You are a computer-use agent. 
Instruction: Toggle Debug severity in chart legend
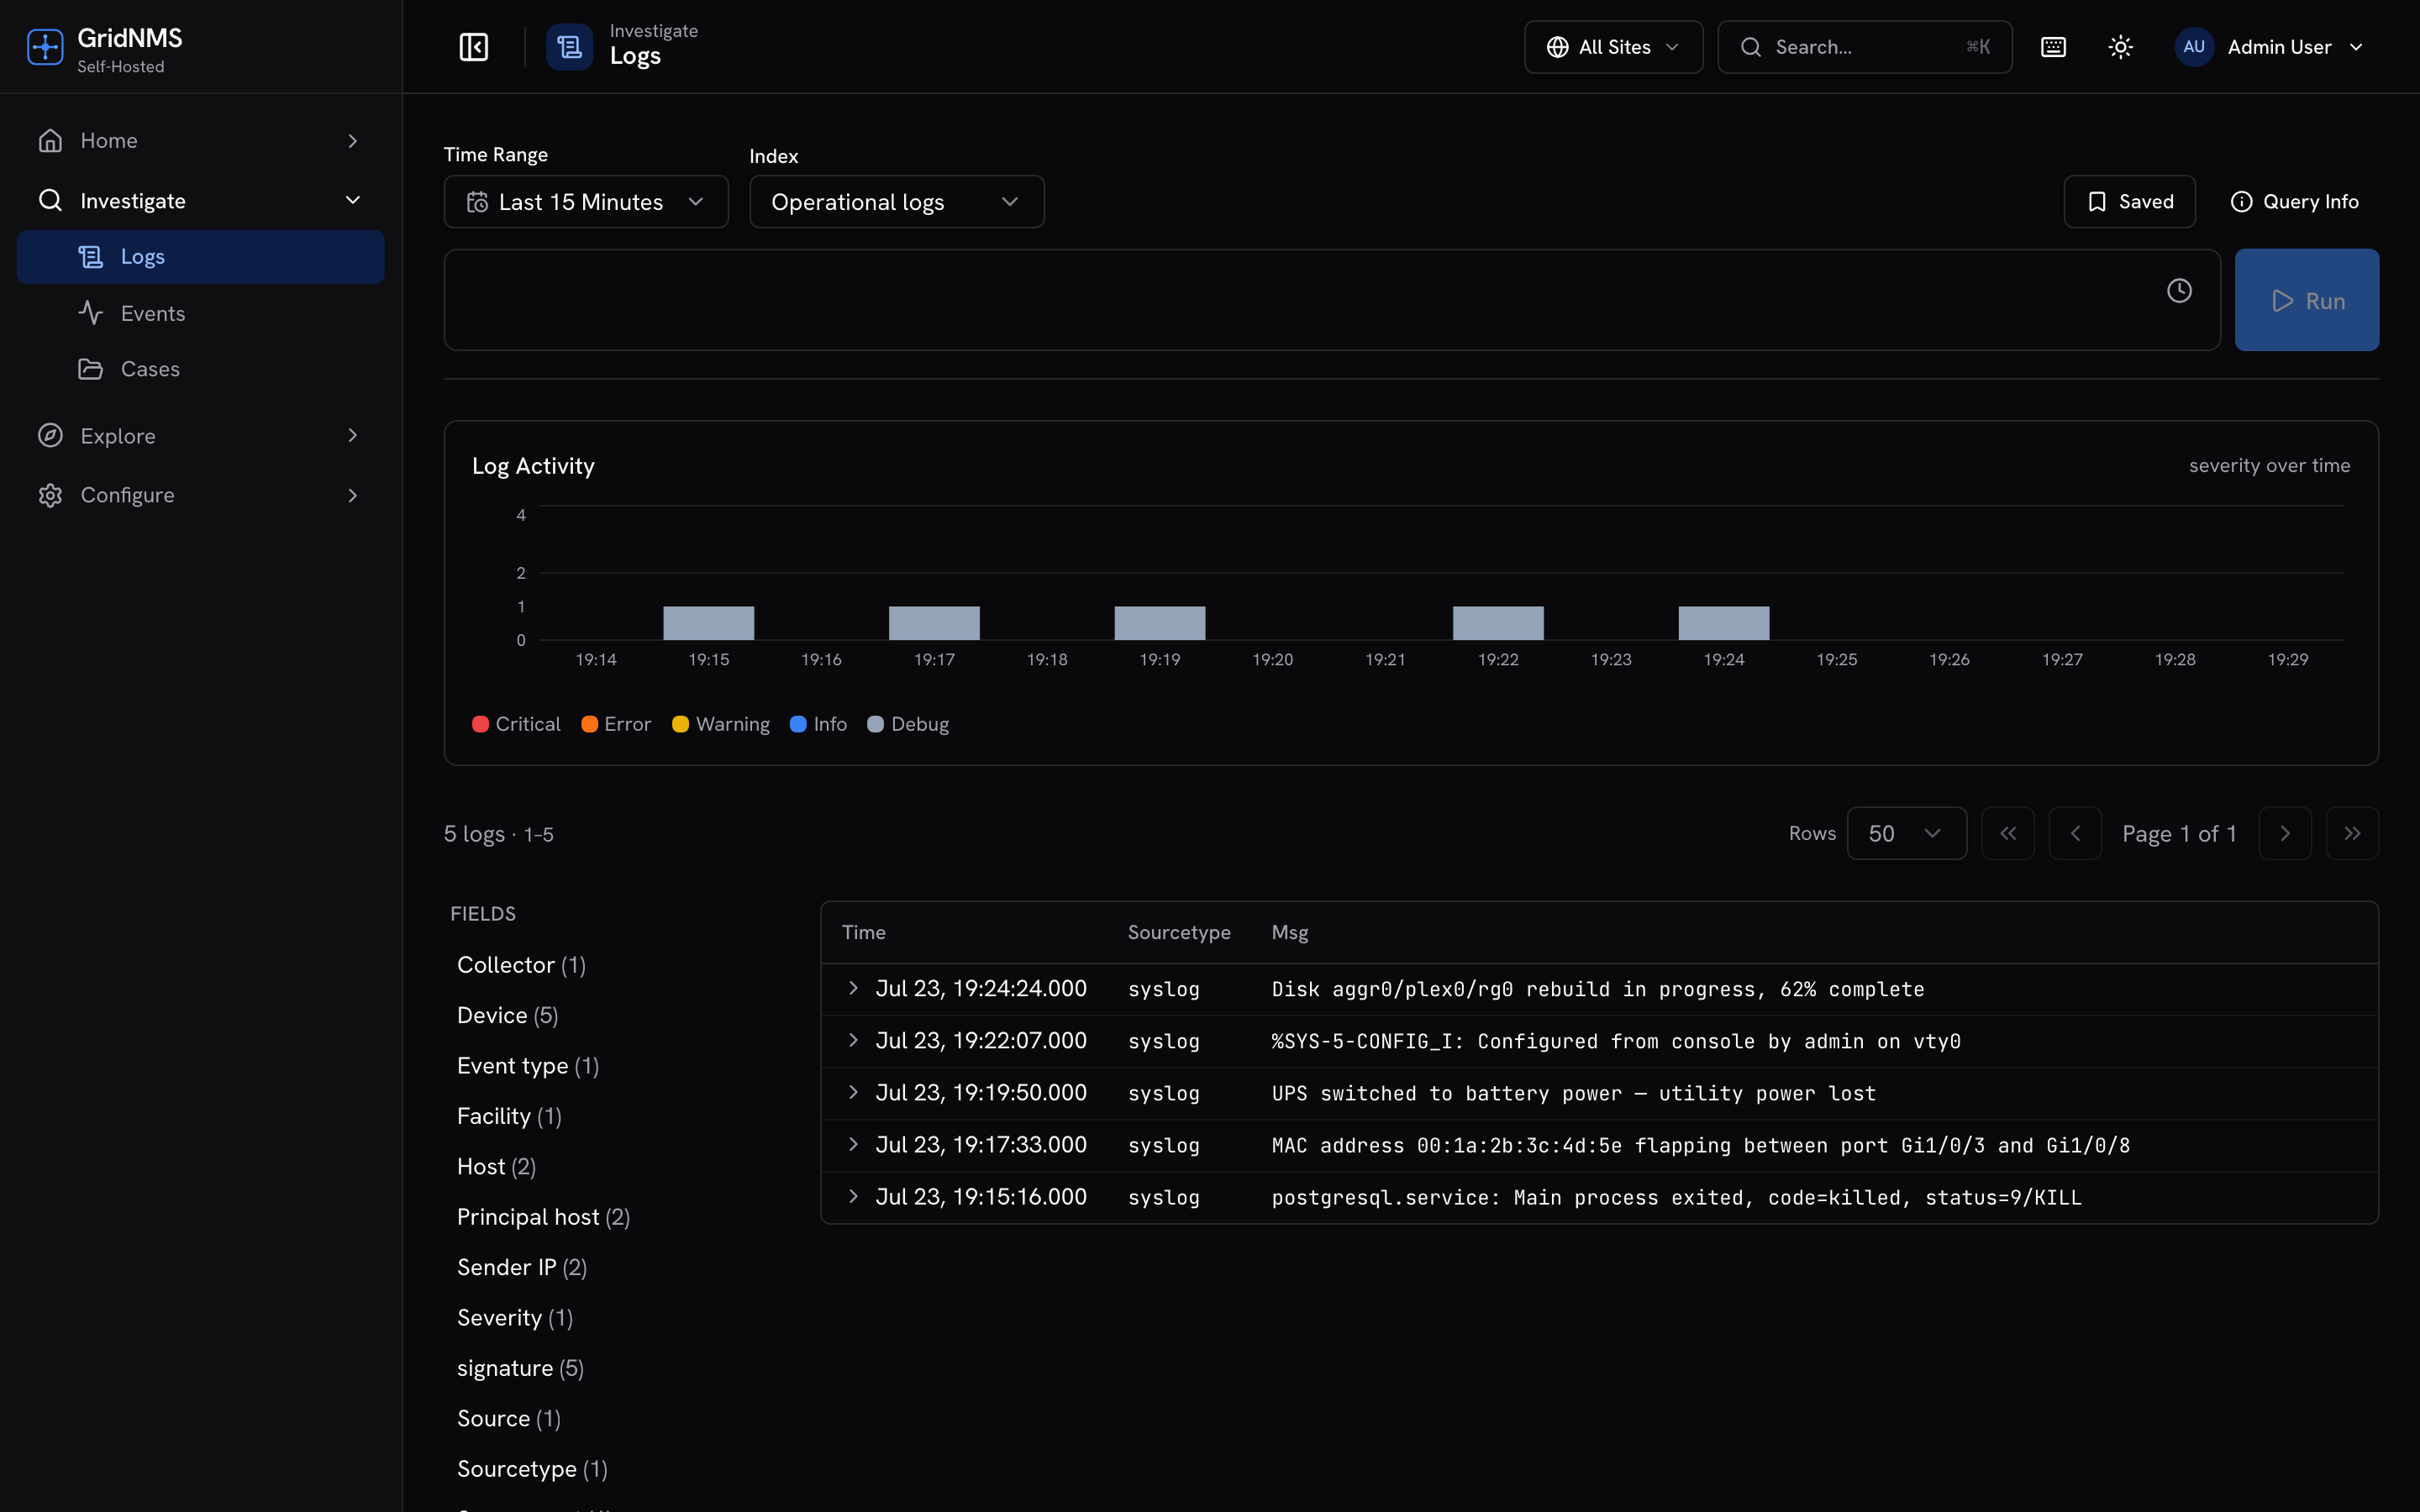point(908,724)
